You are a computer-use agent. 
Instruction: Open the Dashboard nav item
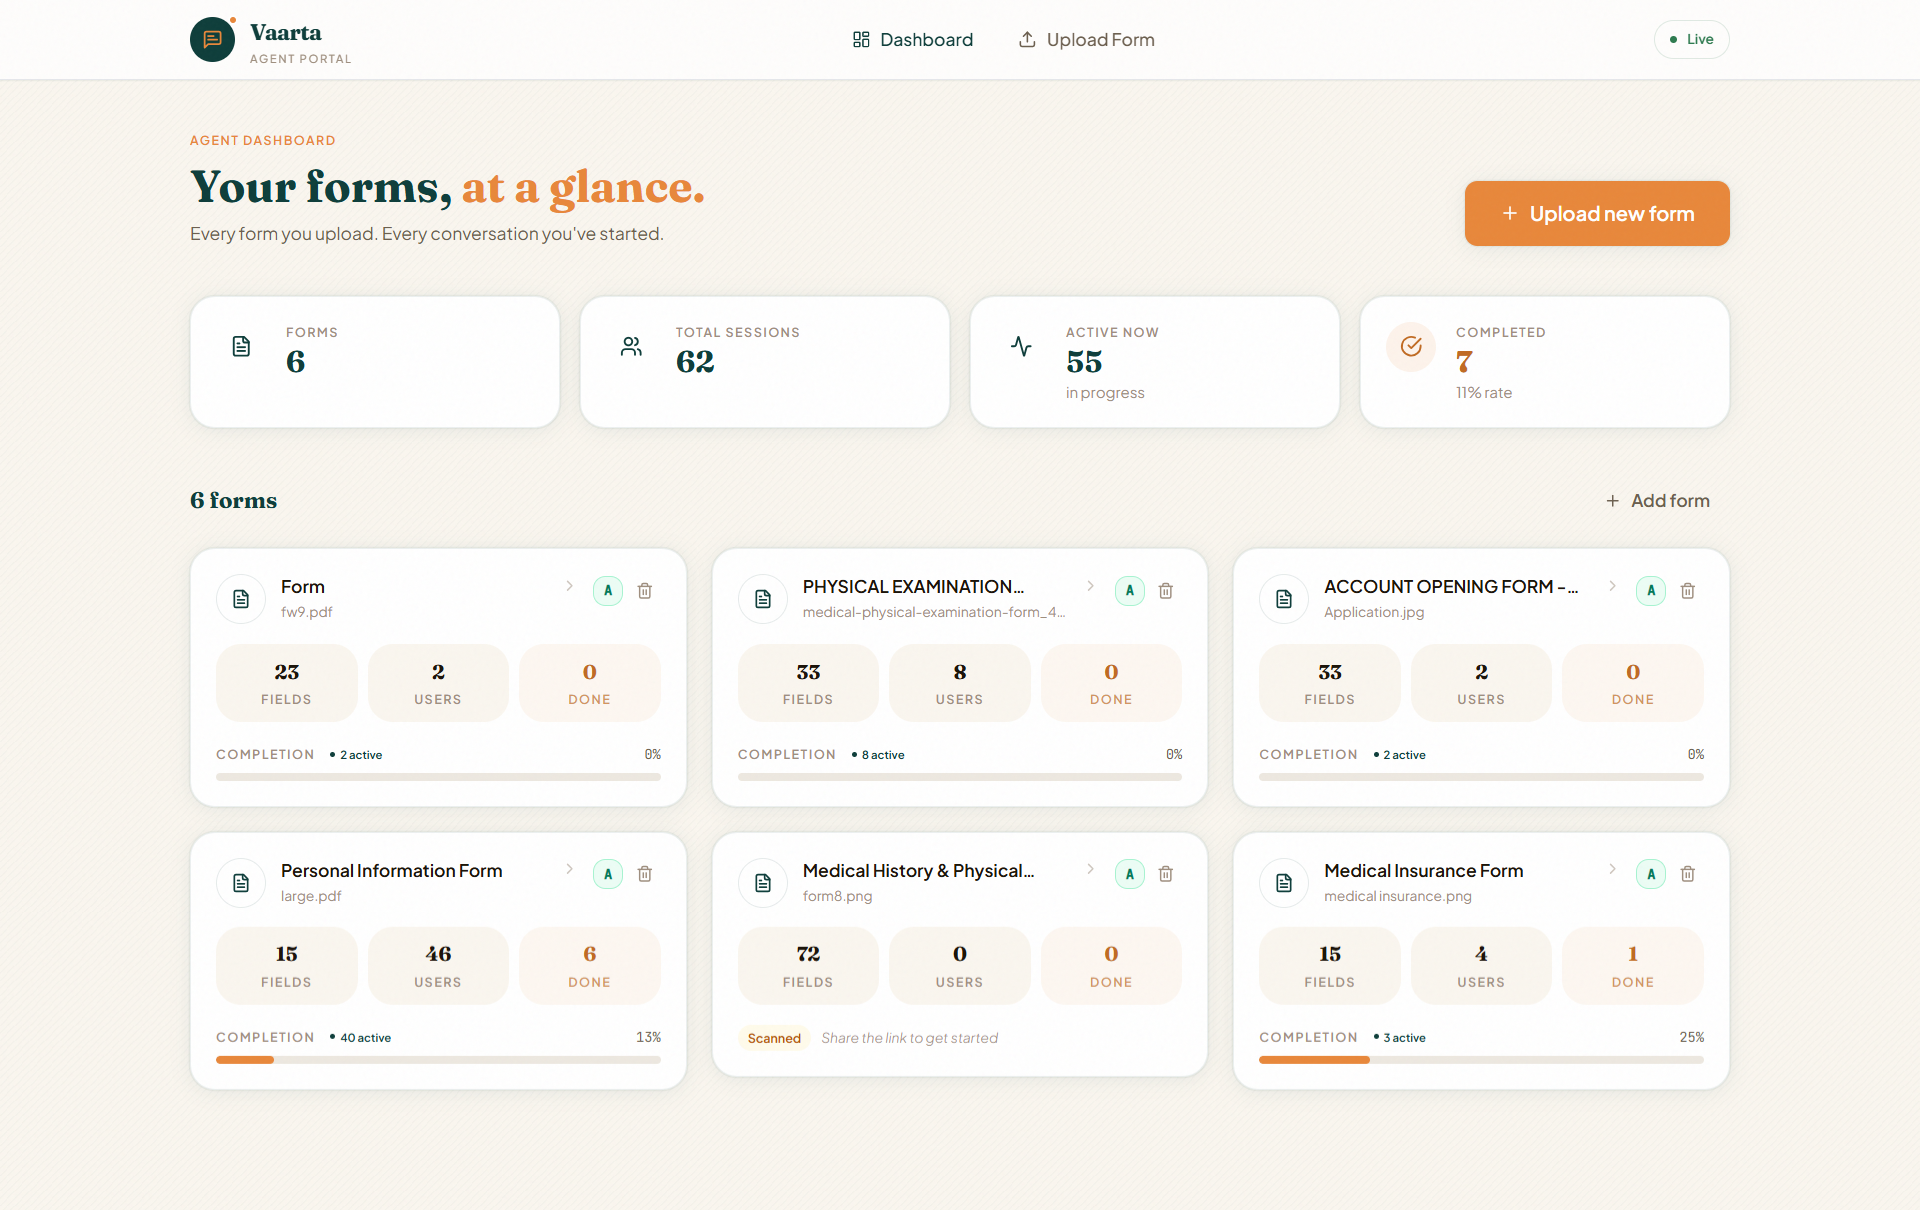(x=912, y=40)
